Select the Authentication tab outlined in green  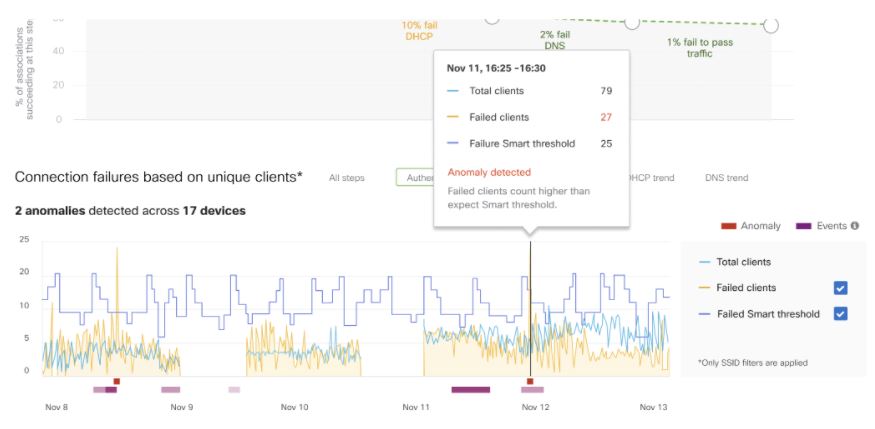pyautogui.click(x=415, y=178)
